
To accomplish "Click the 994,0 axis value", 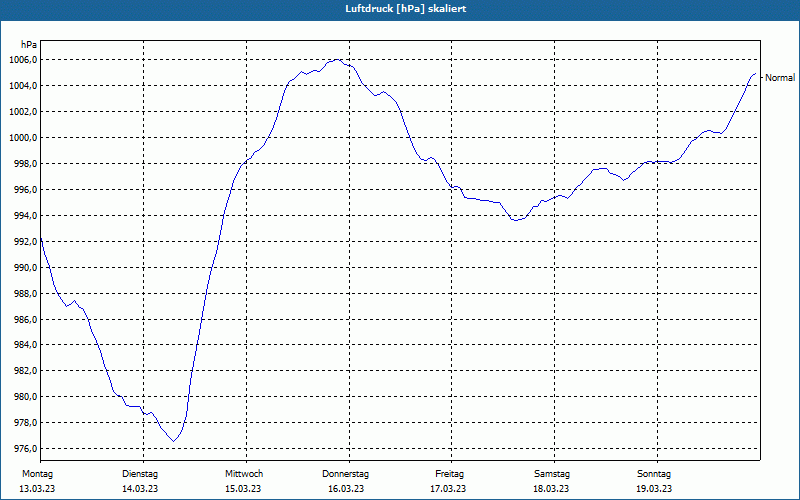I will [x=25, y=216].
